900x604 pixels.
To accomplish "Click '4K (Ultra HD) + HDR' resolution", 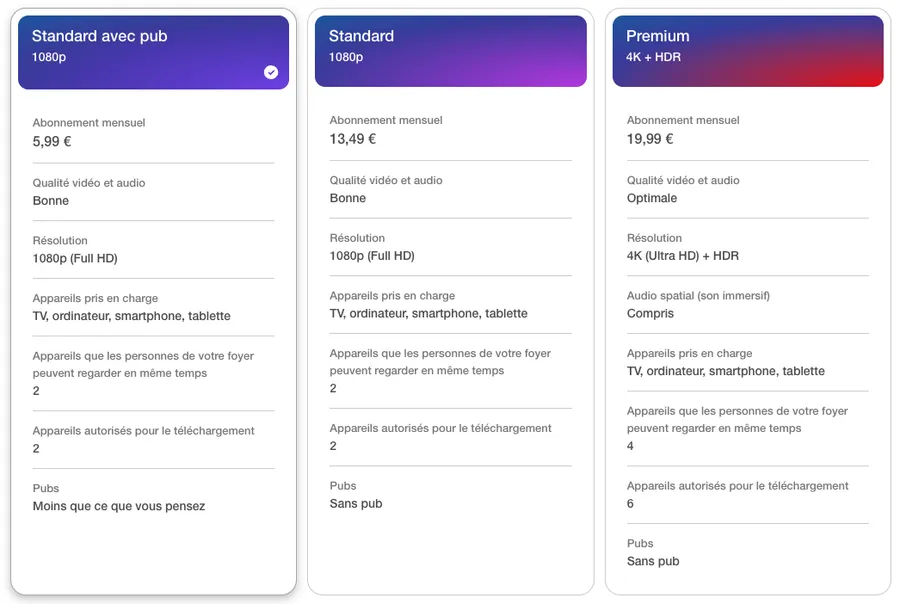I will 682,255.
